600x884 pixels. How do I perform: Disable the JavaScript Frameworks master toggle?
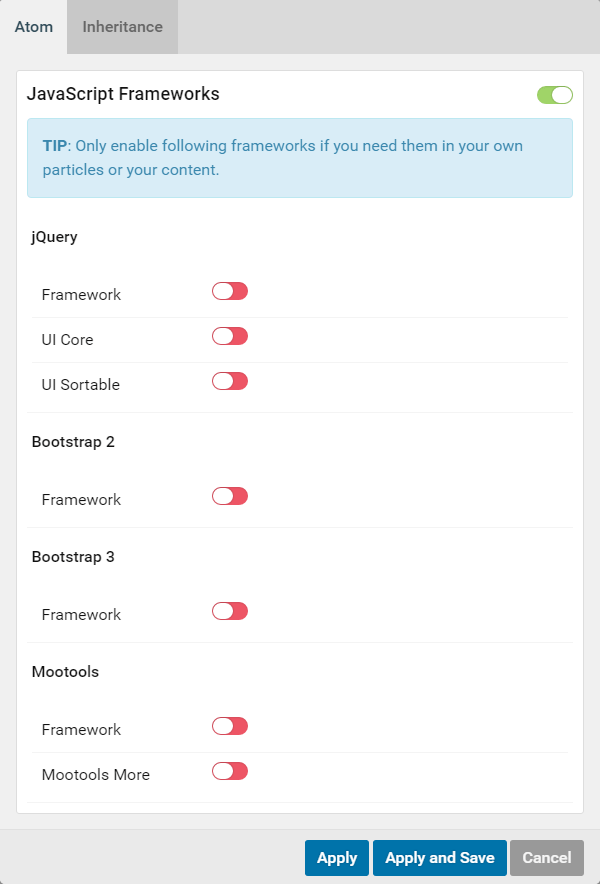click(x=555, y=94)
